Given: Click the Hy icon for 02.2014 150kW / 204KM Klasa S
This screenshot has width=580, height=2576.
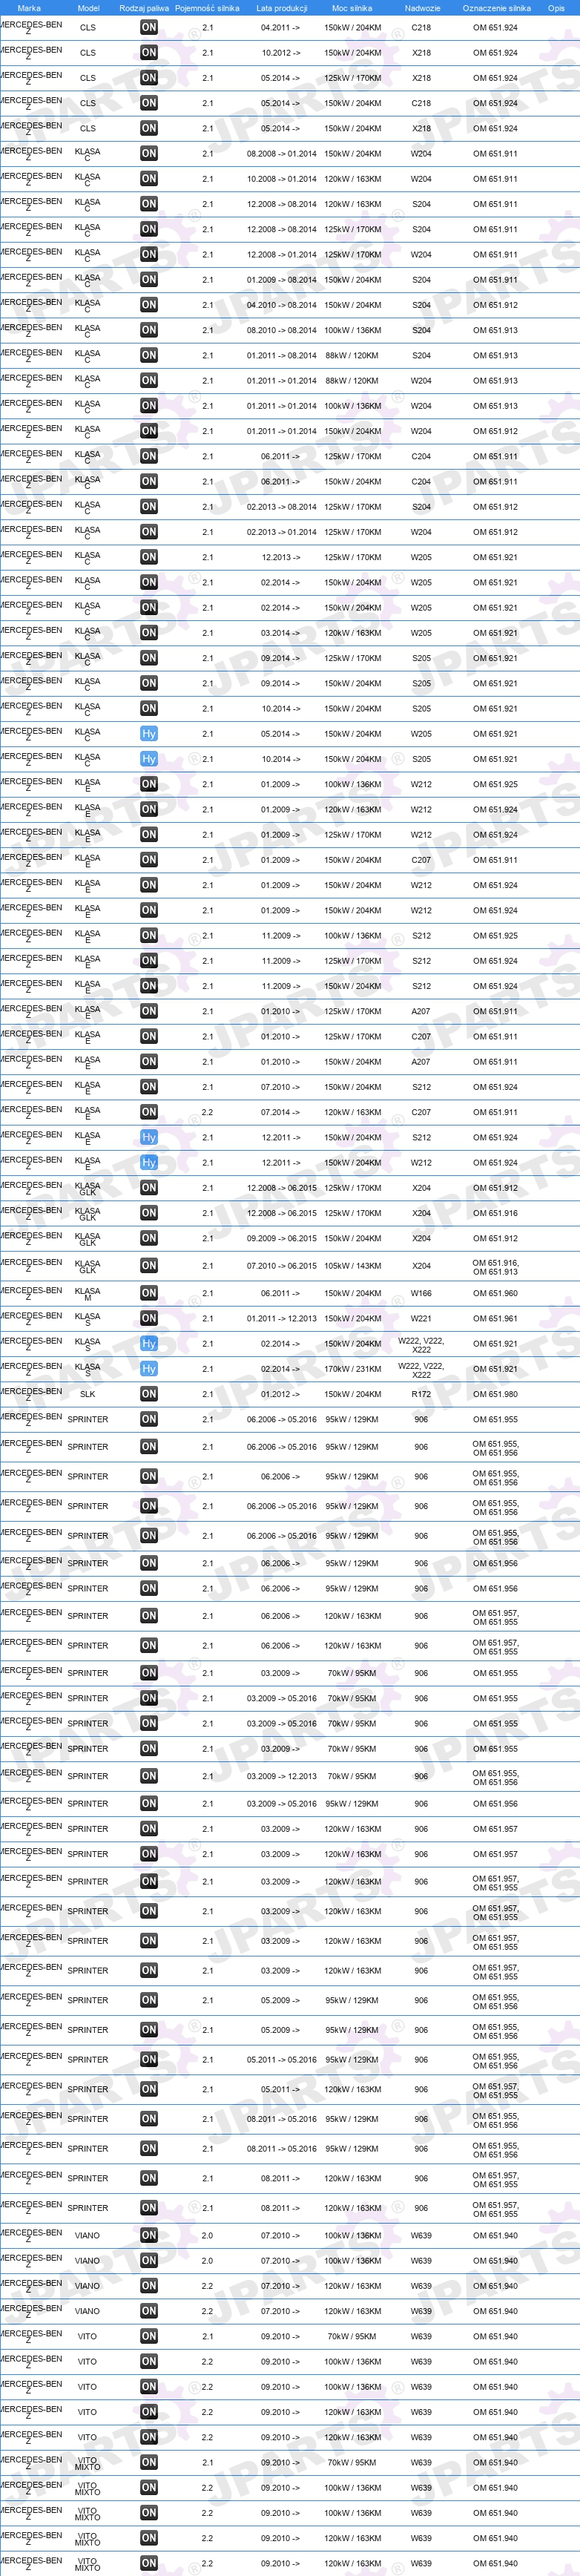Looking at the screenshot, I should tap(149, 1344).
